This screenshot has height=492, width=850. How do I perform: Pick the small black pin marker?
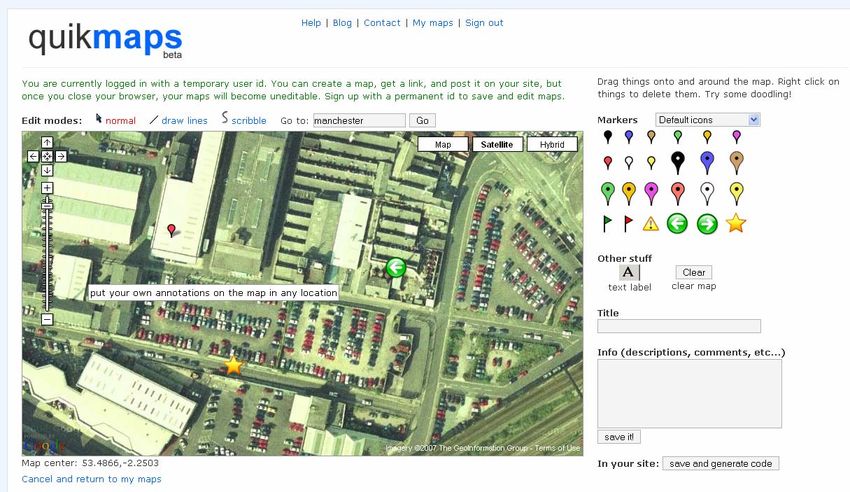(608, 137)
